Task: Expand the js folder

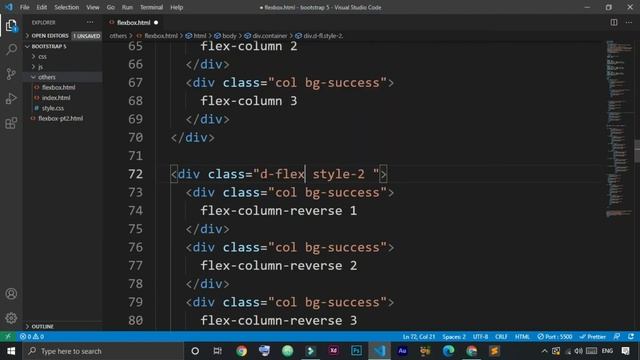Action: point(40,67)
